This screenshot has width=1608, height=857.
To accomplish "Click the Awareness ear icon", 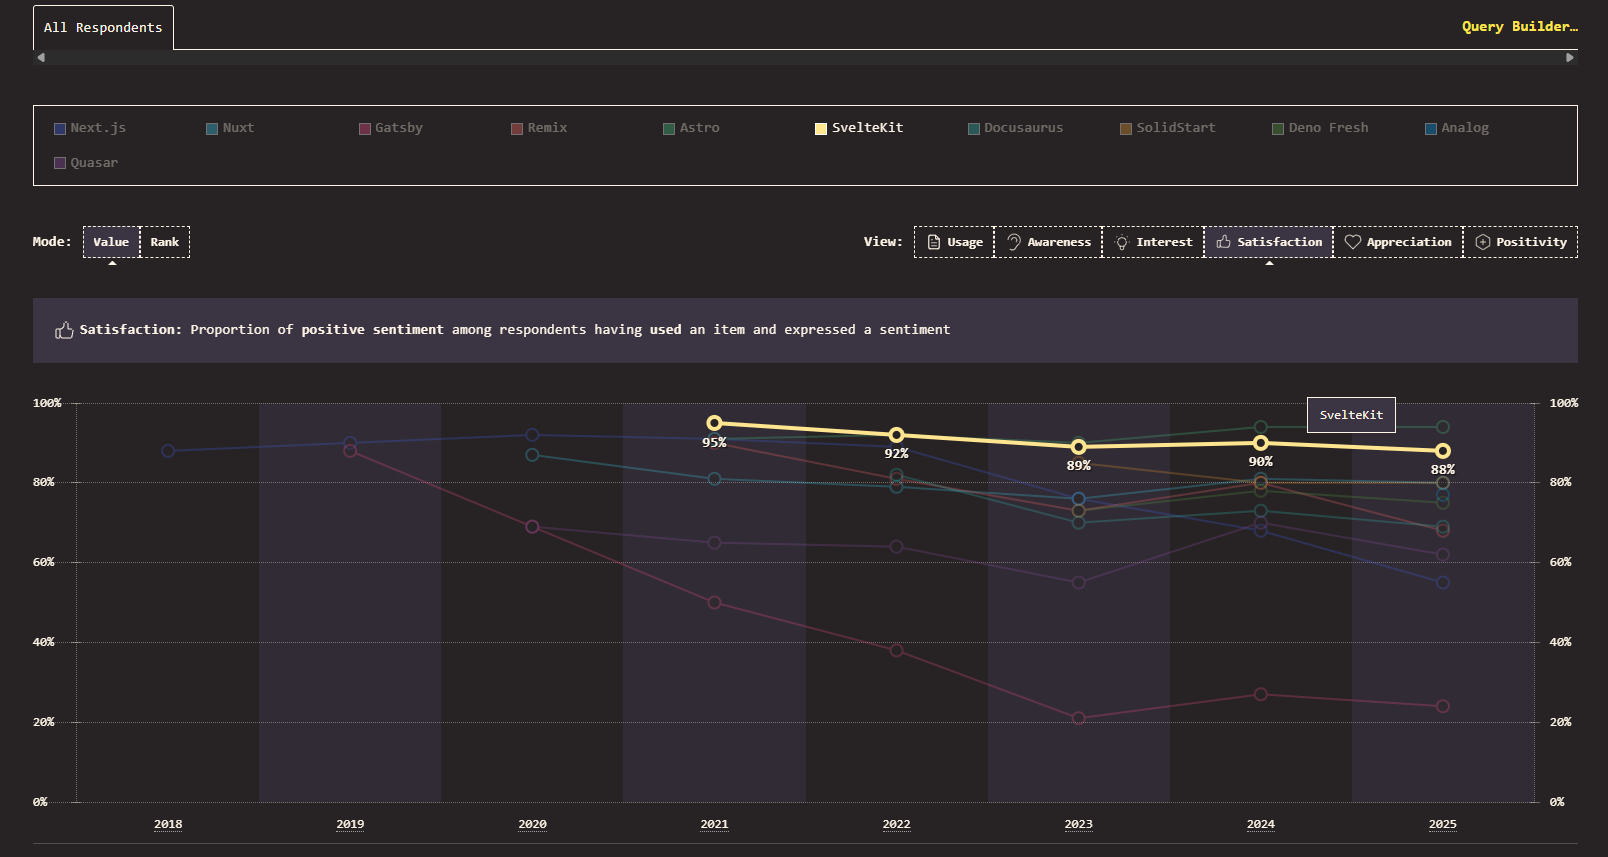I will 1013,242.
